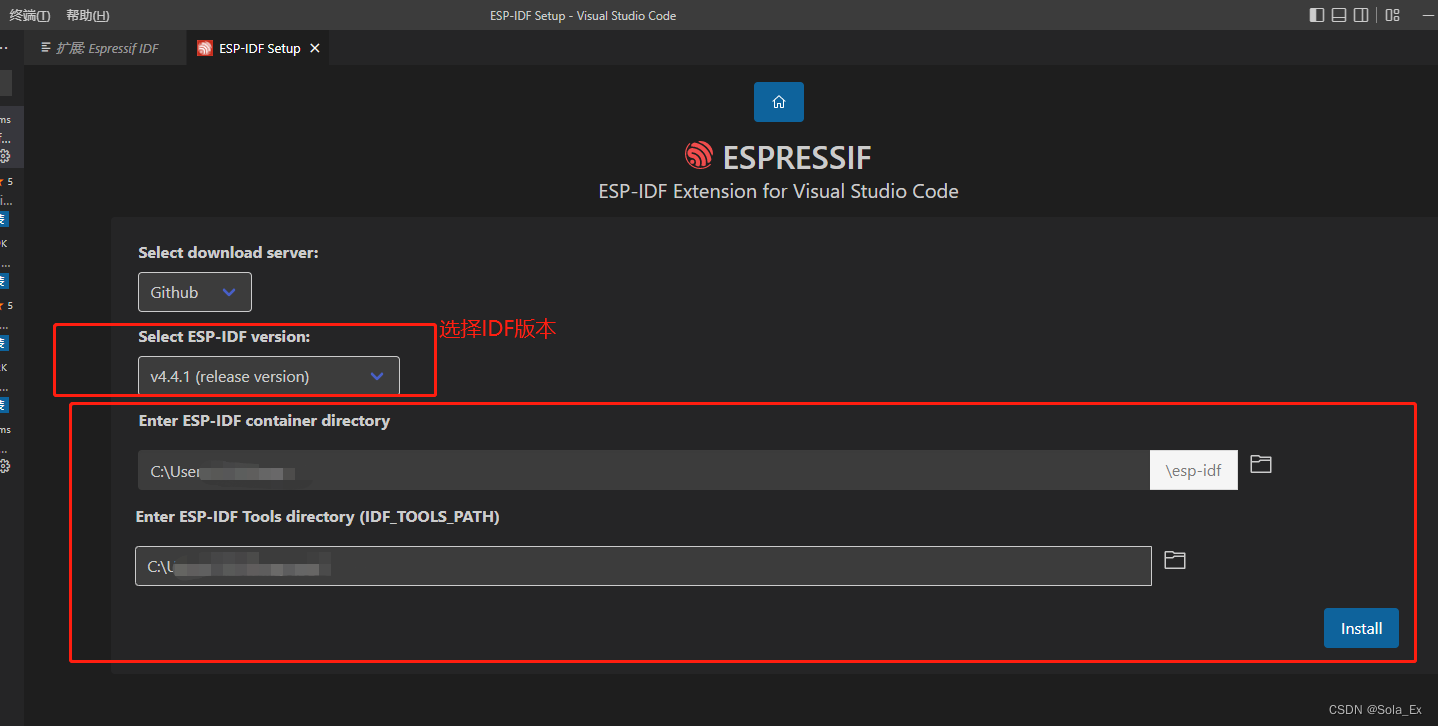The image size is (1438, 726).
Task: Expand the ESP-IDF version dropdown v4.4.1
Action: [x=269, y=376]
